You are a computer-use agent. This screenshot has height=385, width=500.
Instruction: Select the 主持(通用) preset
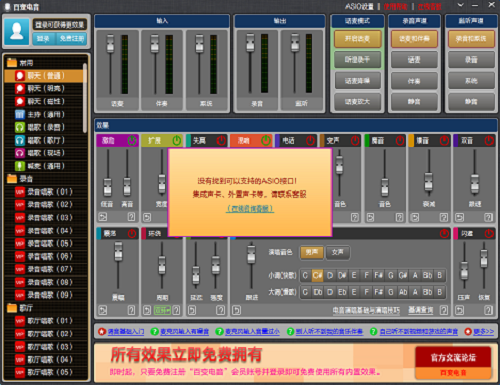point(46,114)
